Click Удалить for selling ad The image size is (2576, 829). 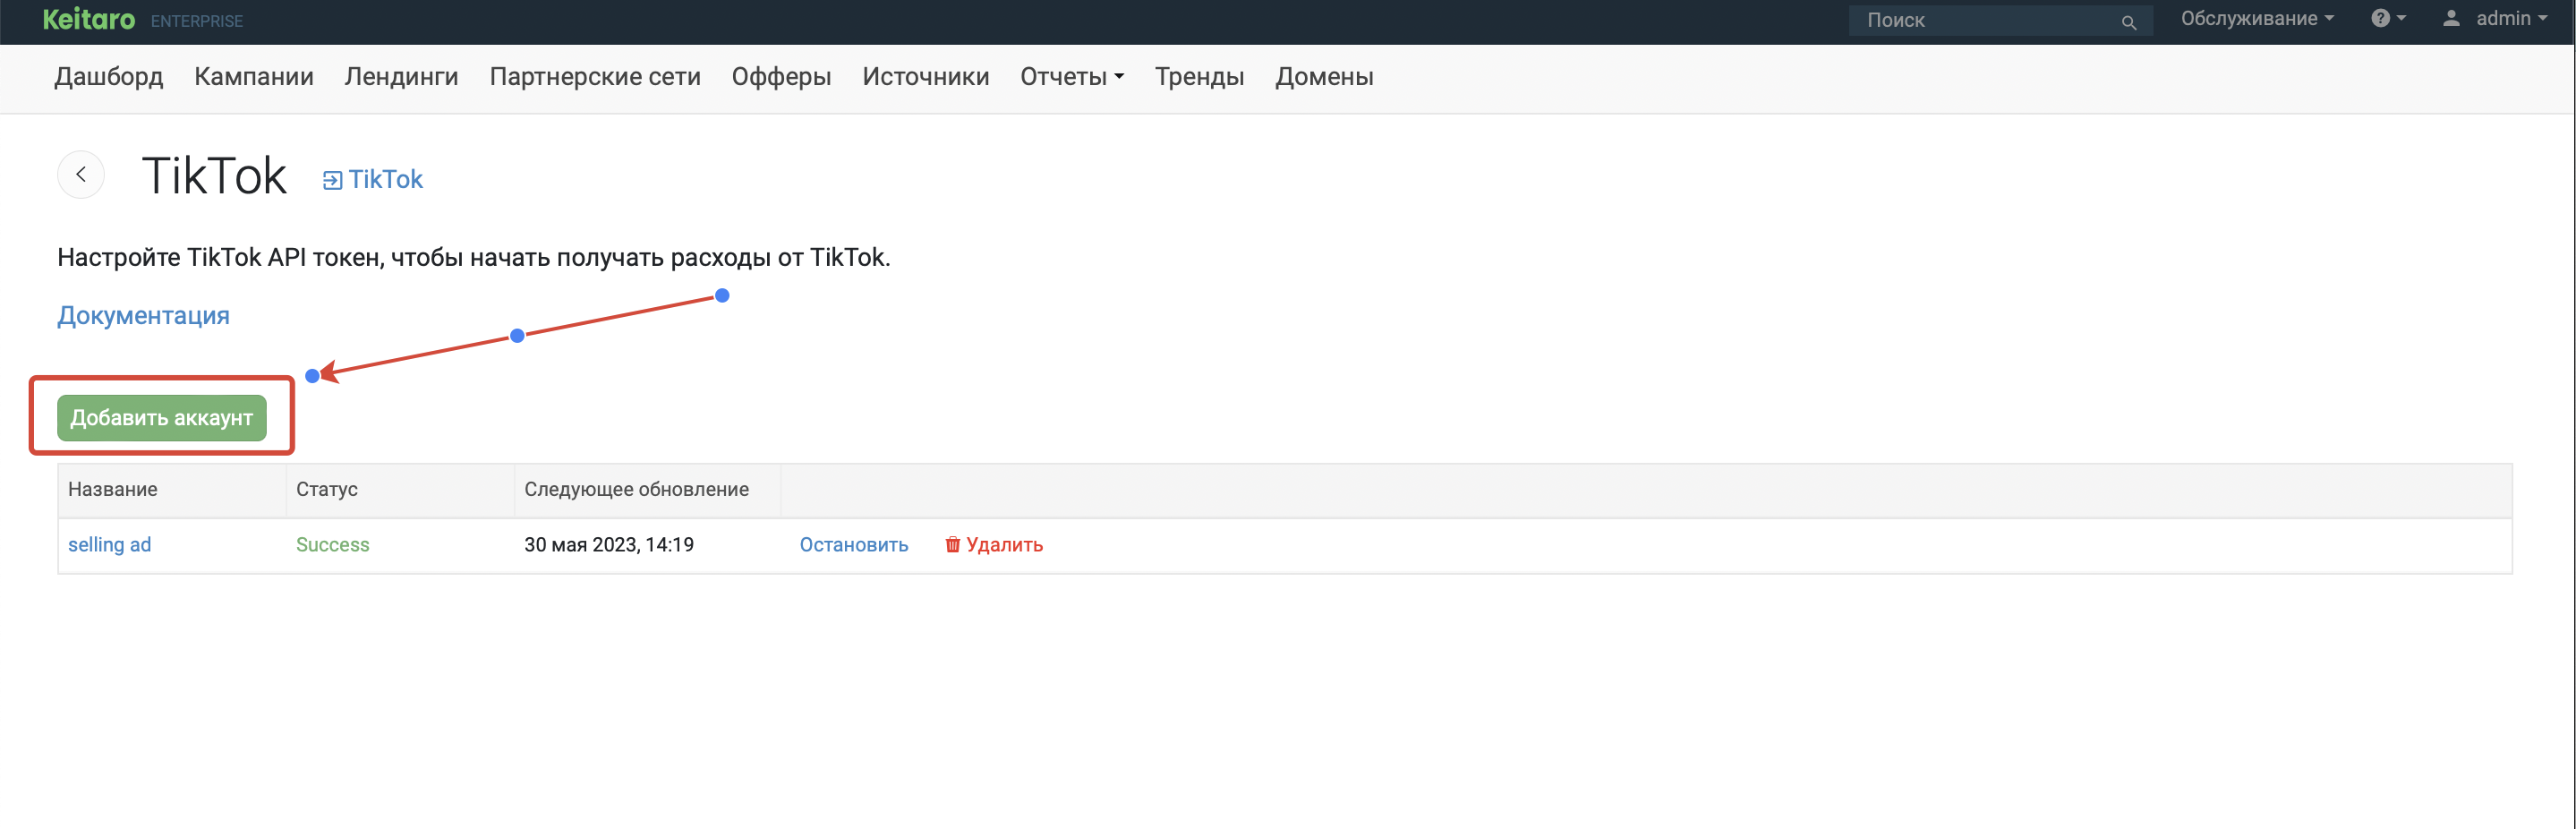[x=1004, y=545]
